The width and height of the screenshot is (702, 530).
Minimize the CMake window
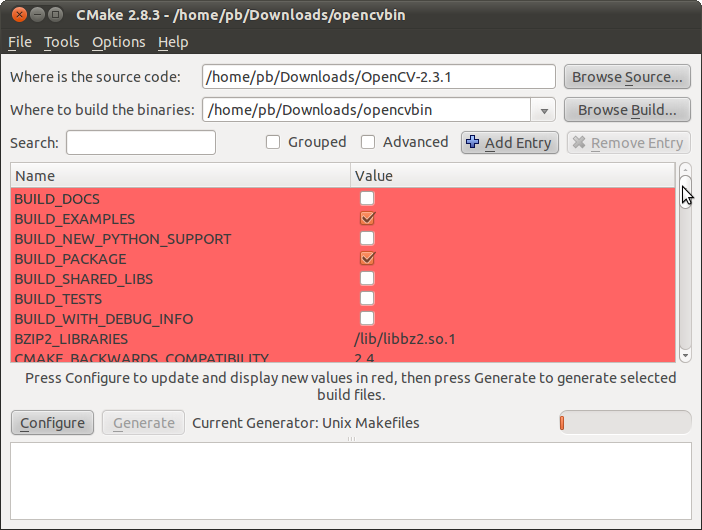coord(38,15)
